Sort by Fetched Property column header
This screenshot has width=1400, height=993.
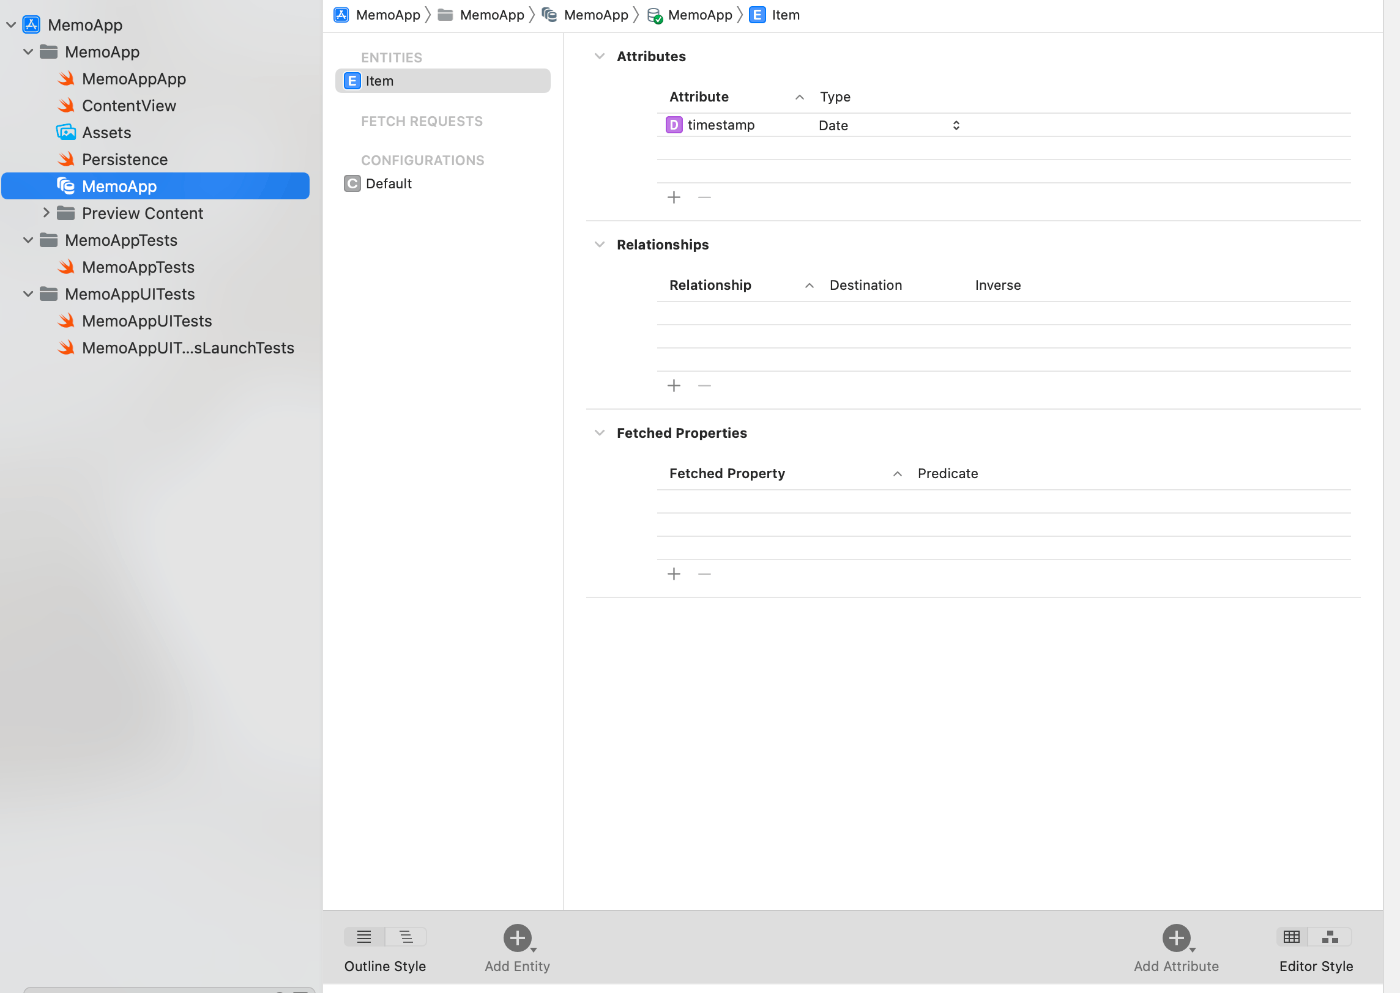[x=727, y=473]
